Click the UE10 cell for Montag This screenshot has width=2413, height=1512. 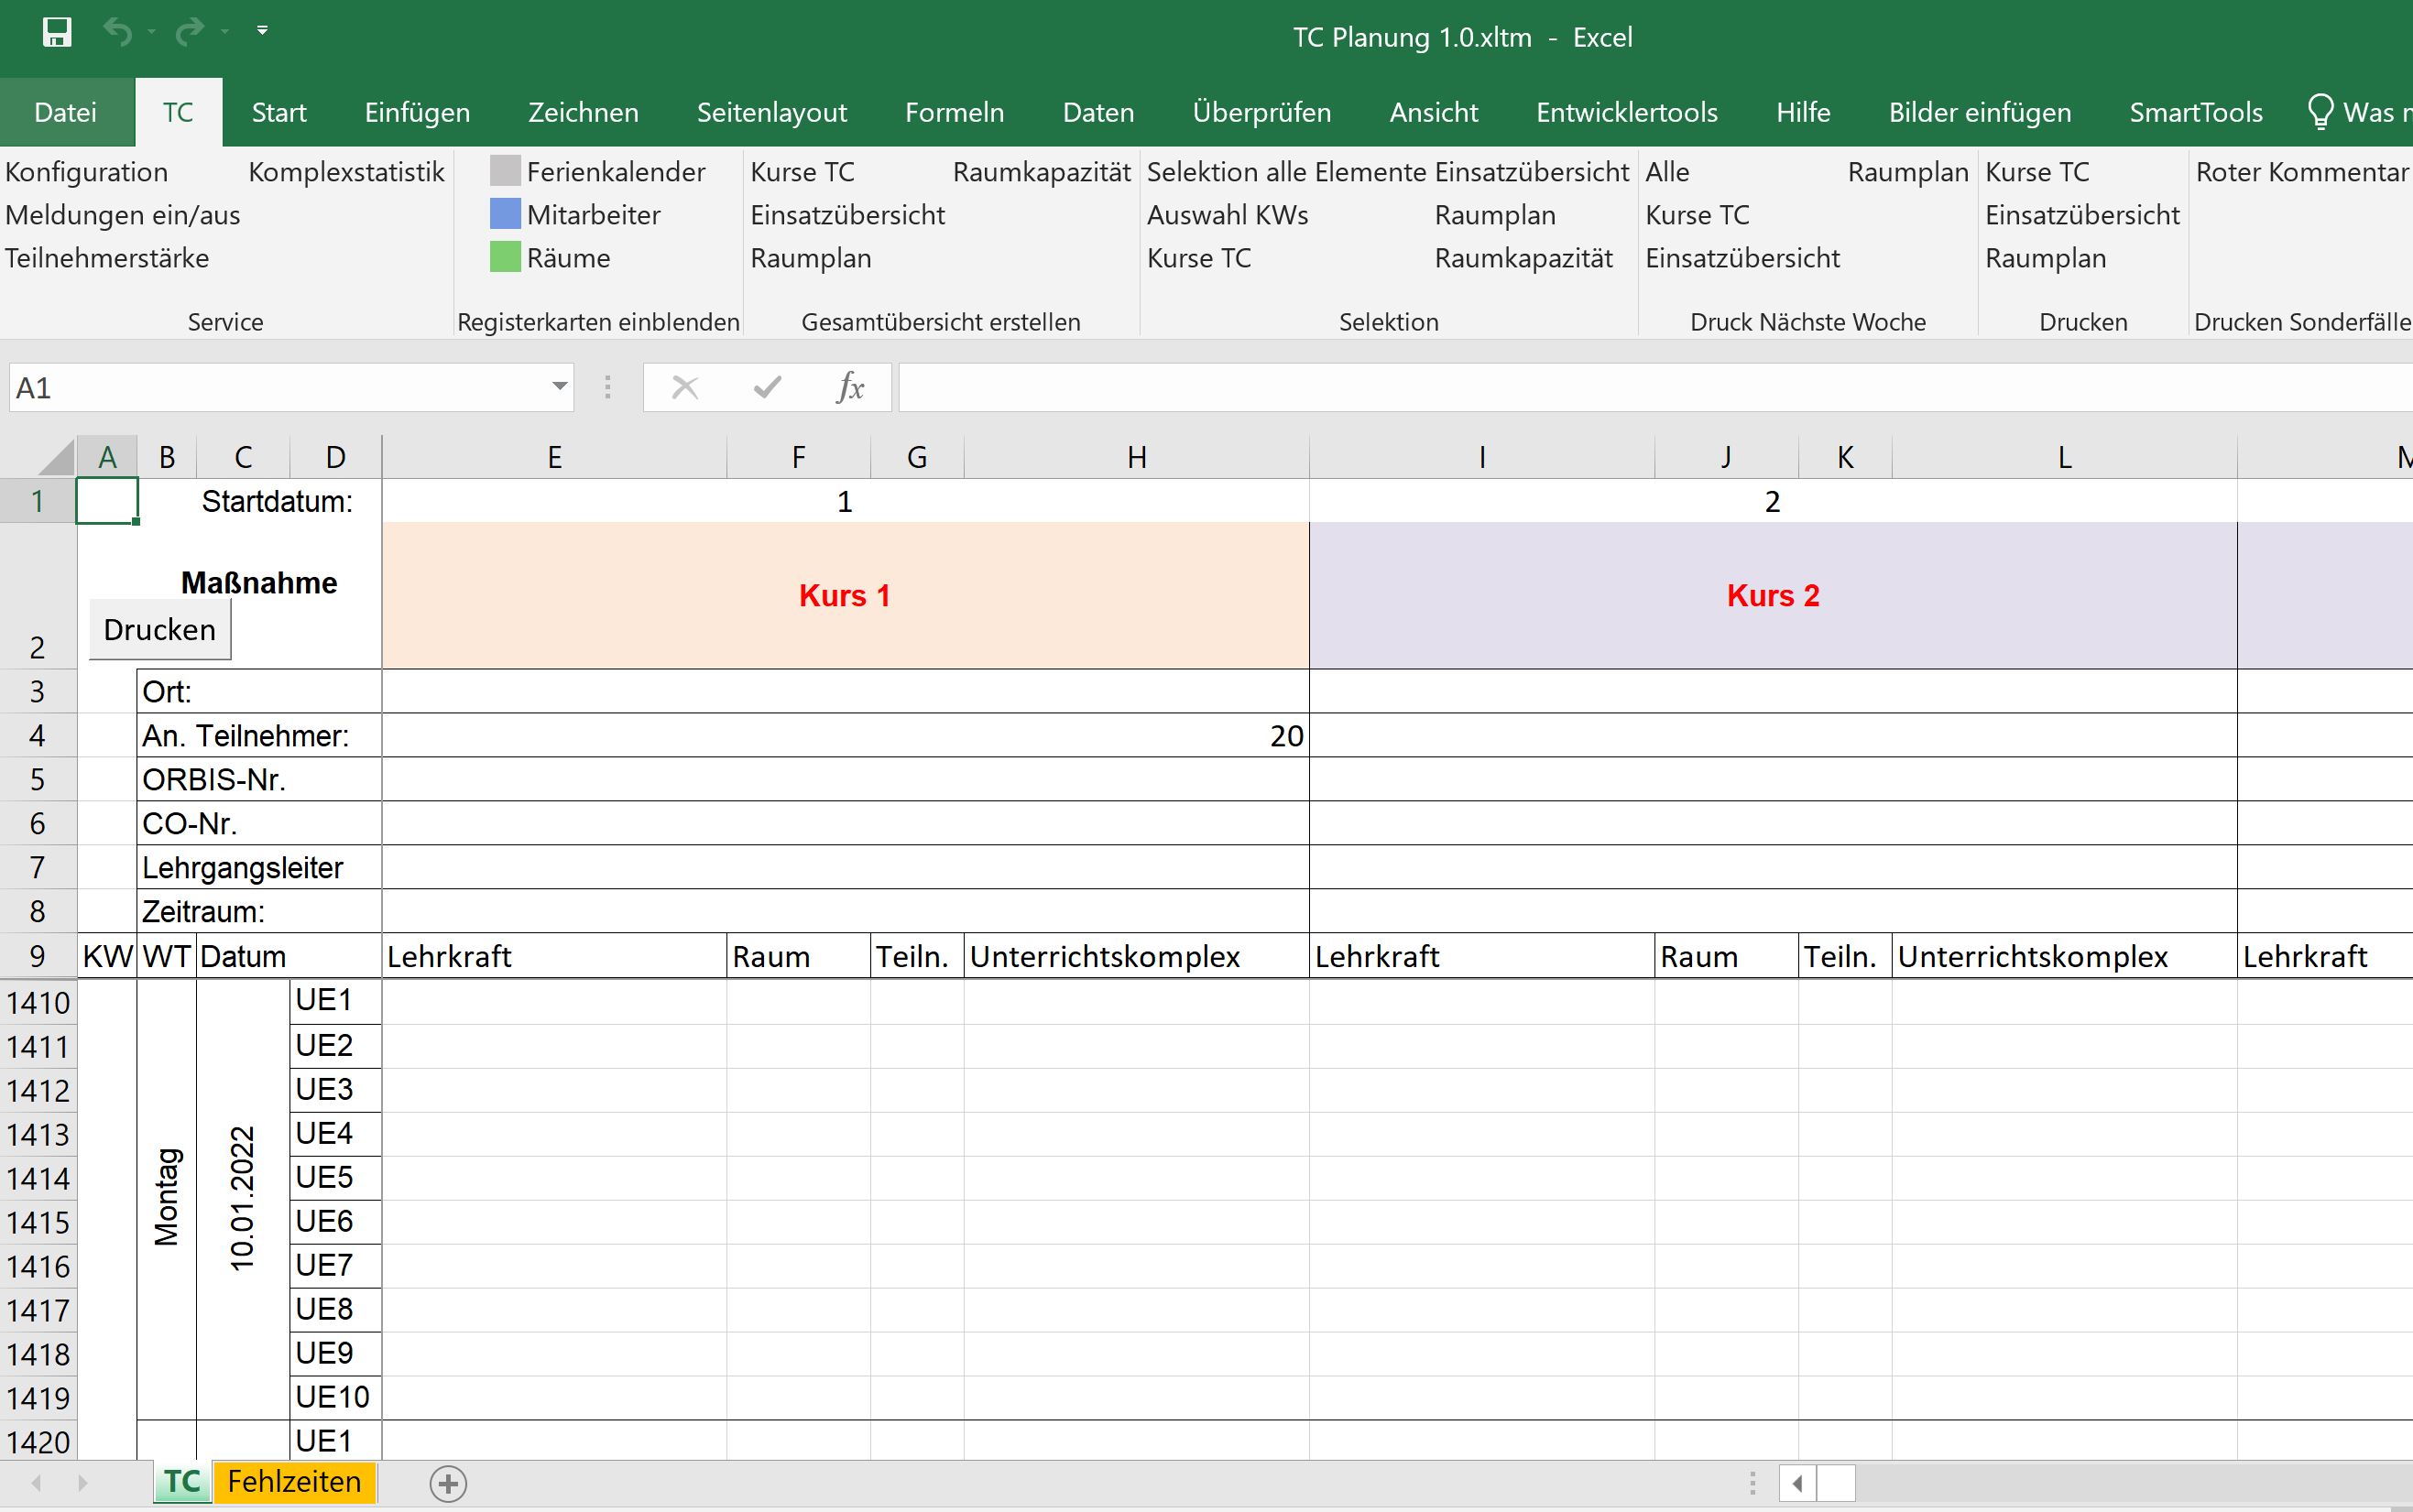coord(335,1397)
